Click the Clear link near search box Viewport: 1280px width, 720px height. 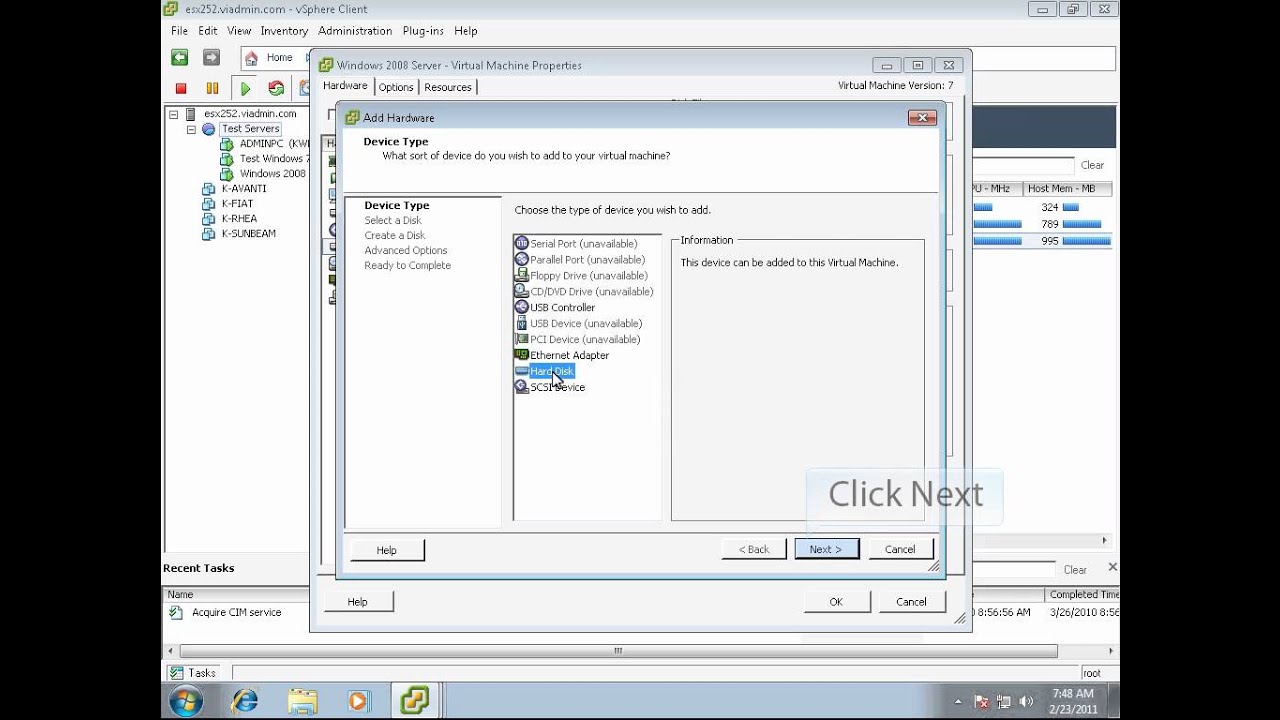point(1092,165)
